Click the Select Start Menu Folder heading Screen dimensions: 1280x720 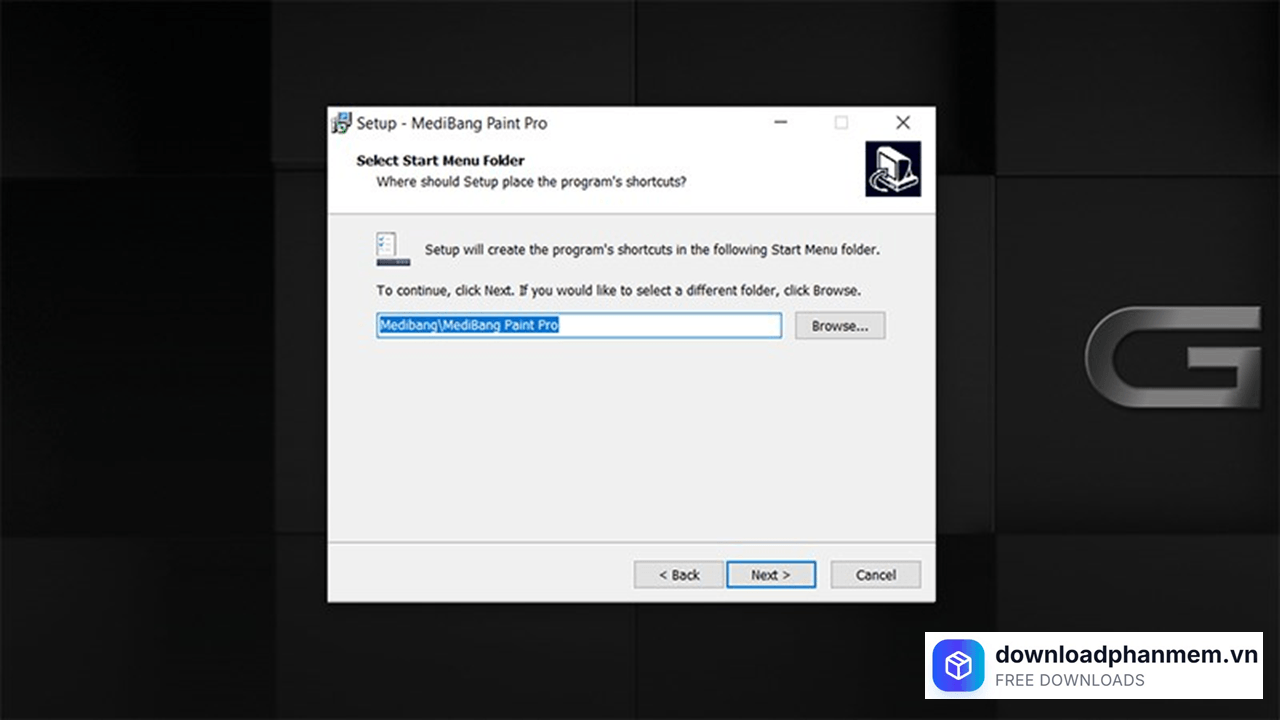point(440,160)
